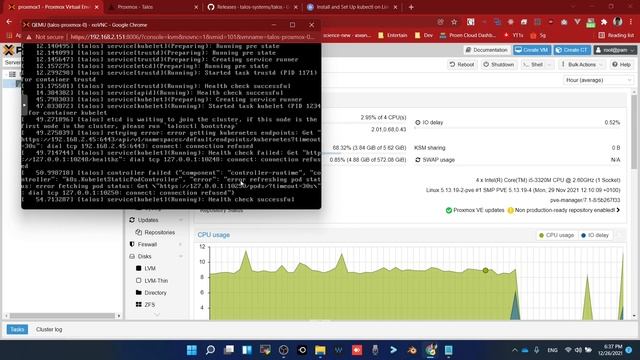Open Blender from the taskbar
Viewport: 640px width, 360px height.
pos(411,350)
